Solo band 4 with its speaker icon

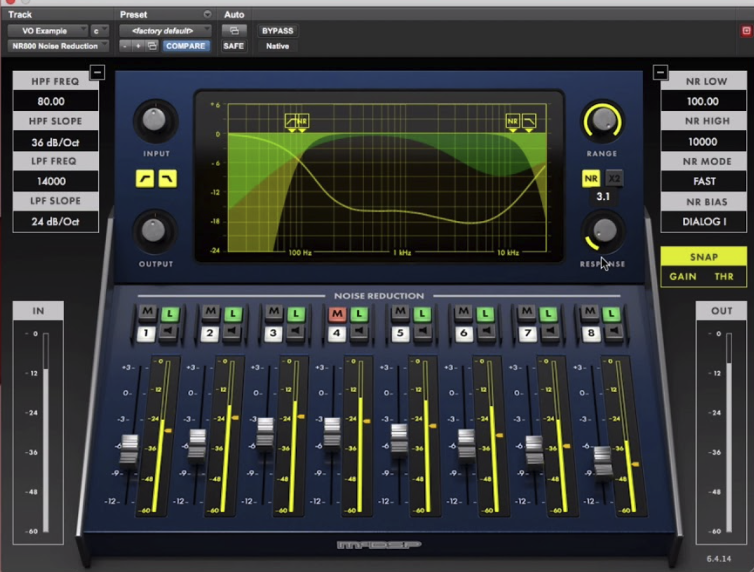pyautogui.click(x=358, y=331)
